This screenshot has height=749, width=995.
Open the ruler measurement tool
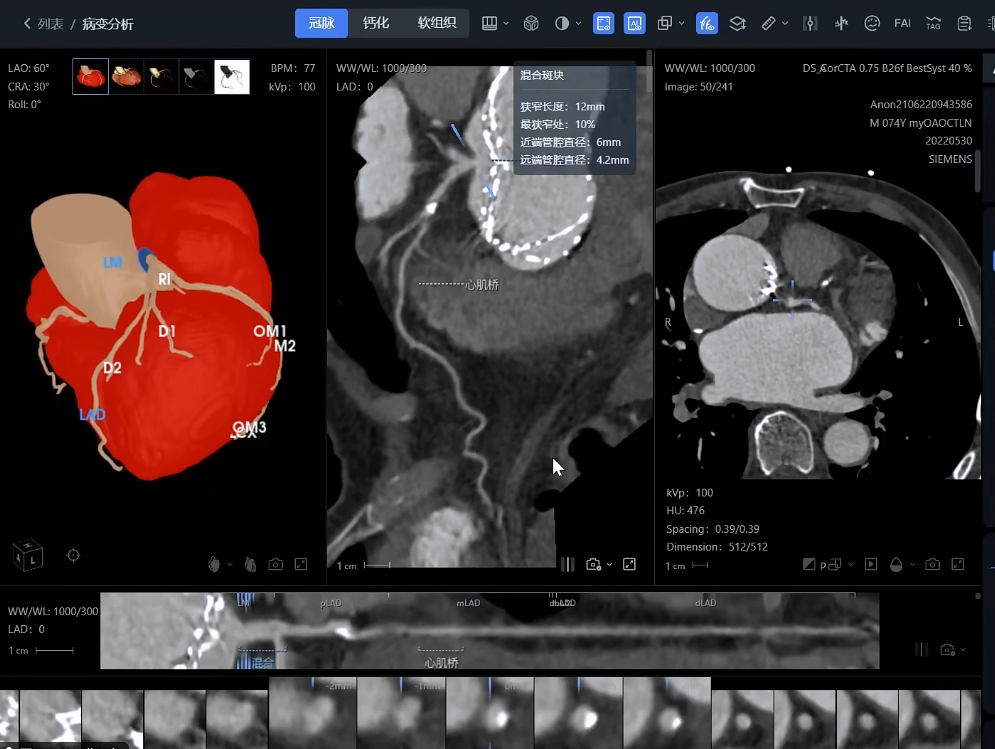(768, 23)
